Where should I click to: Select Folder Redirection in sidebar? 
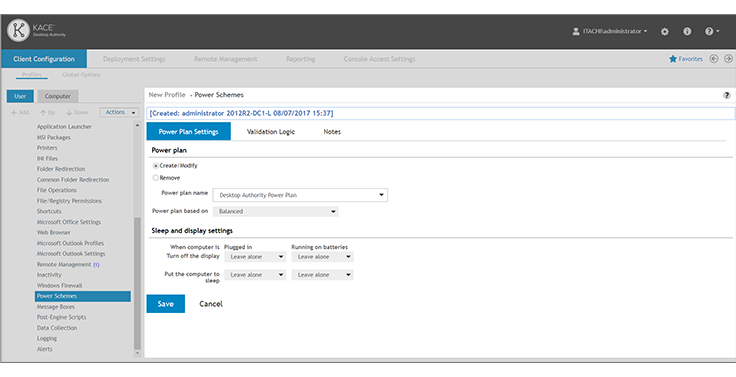(x=61, y=169)
